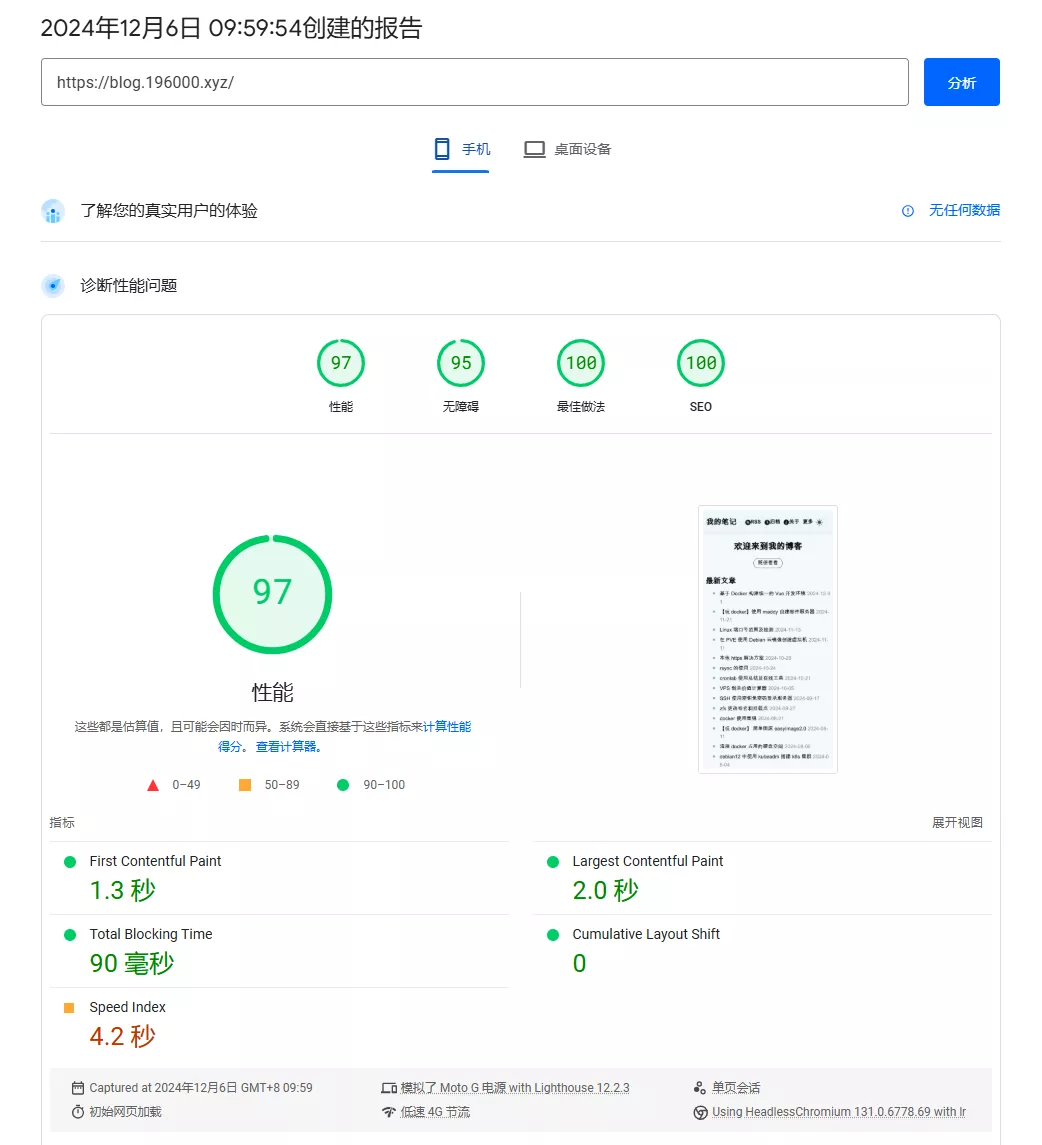Image resolution: width=1042 pixels, height=1145 pixels.
Task: Click the 2.0 秒 LCP value
Action: tap(605, 890)
